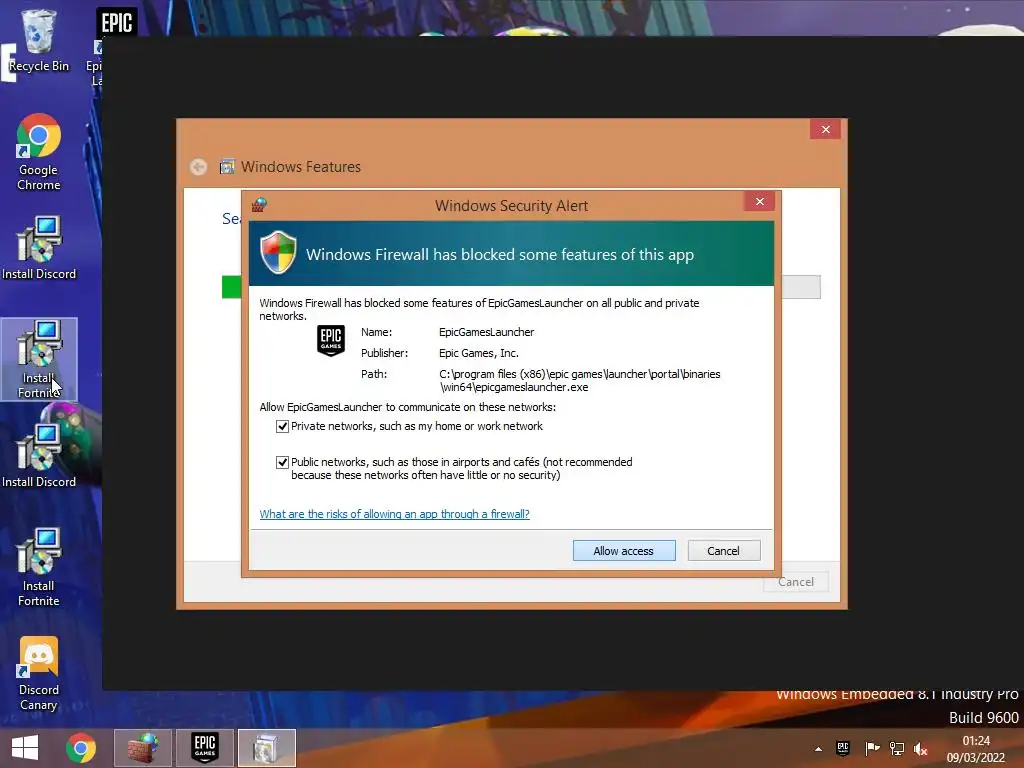Viewport: 1024px width, 768px height.
Task: Open the Recycle Bin desktop icon
Action: (x=39, y=40)
